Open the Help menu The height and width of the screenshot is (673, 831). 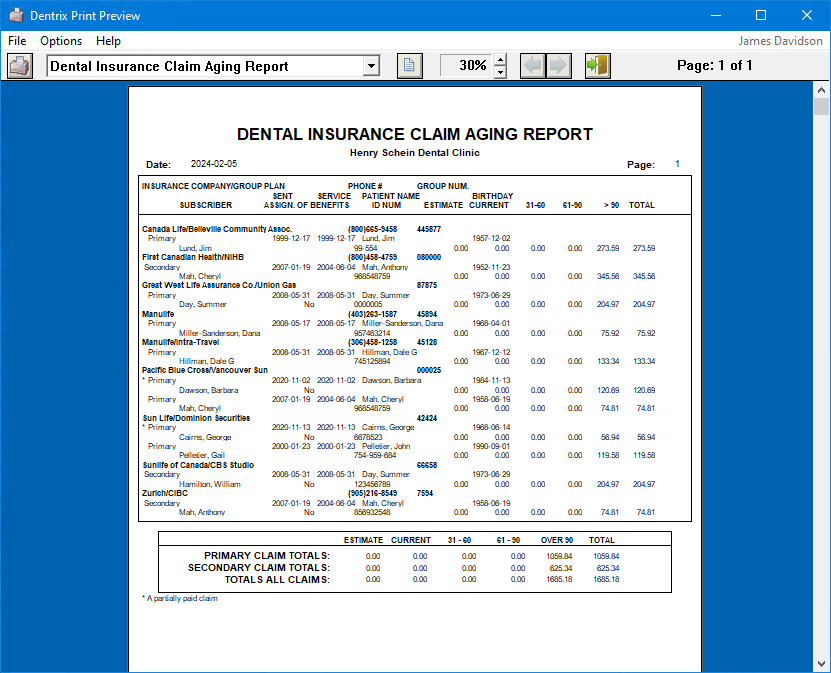(x=108, y=41)
